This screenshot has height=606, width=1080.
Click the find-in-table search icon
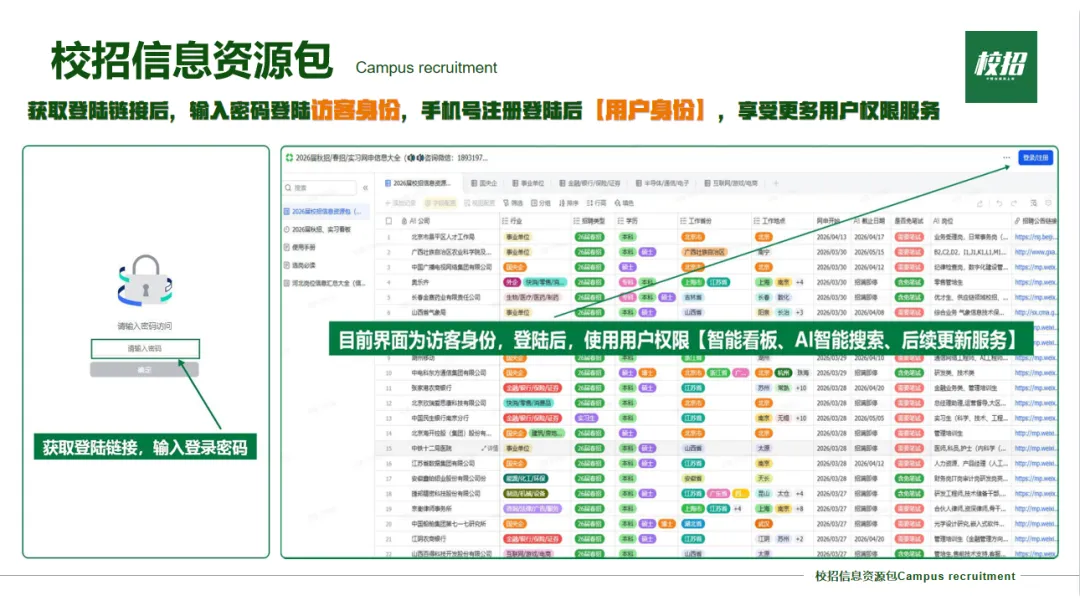click(1033, 203)
